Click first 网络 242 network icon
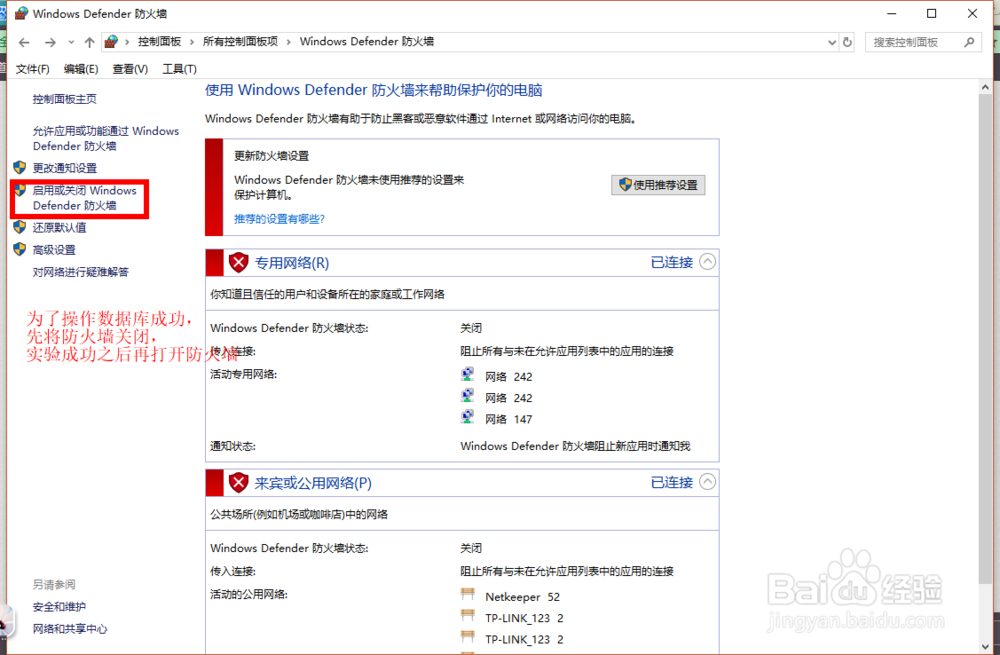This screenshot has width=1000, height=655. 467,374
